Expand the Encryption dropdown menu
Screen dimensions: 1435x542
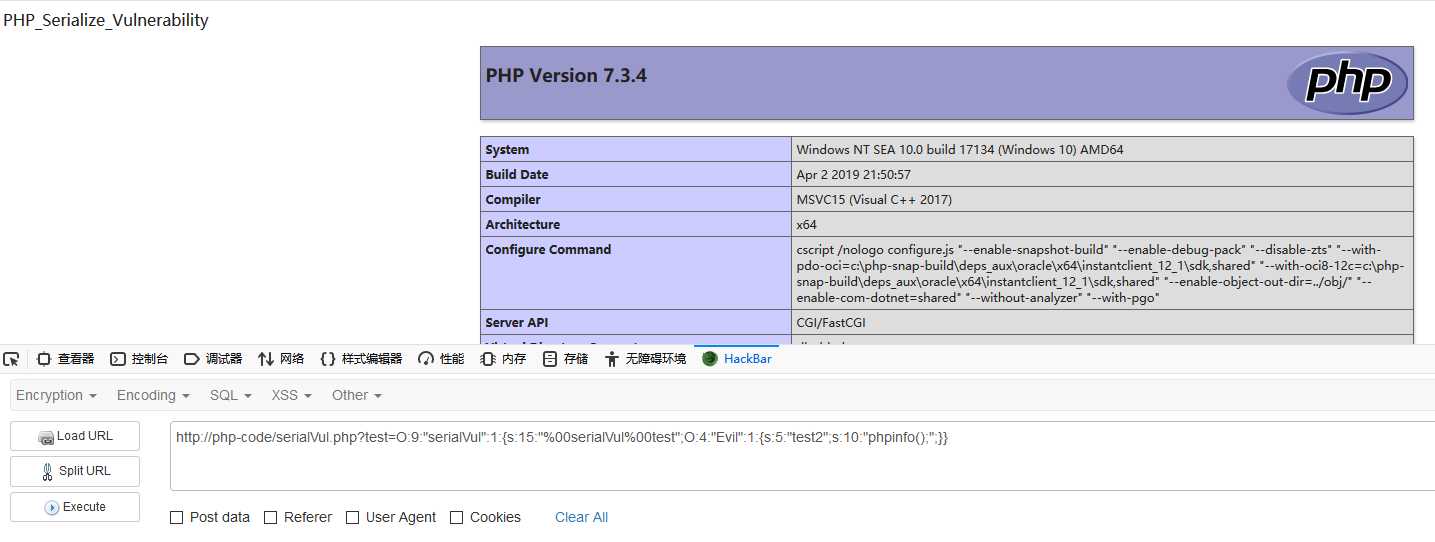point(56,395)
